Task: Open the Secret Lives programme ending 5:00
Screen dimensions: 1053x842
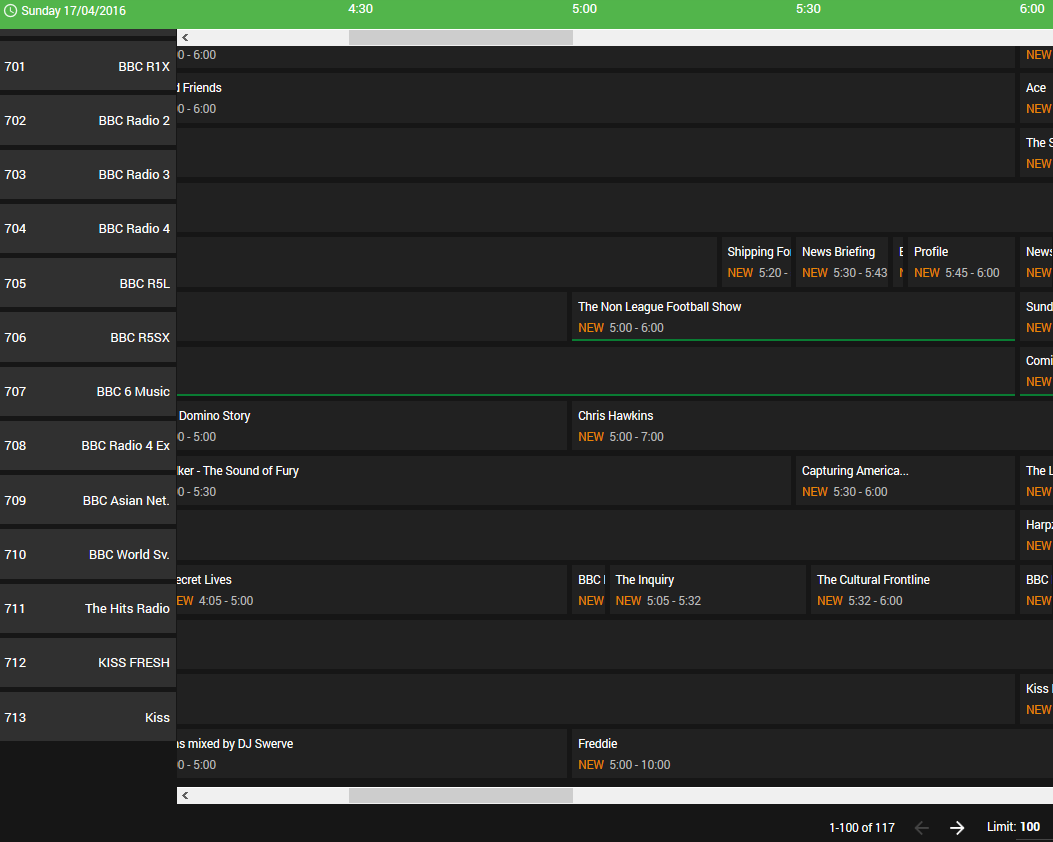Action: pos(372,590)
